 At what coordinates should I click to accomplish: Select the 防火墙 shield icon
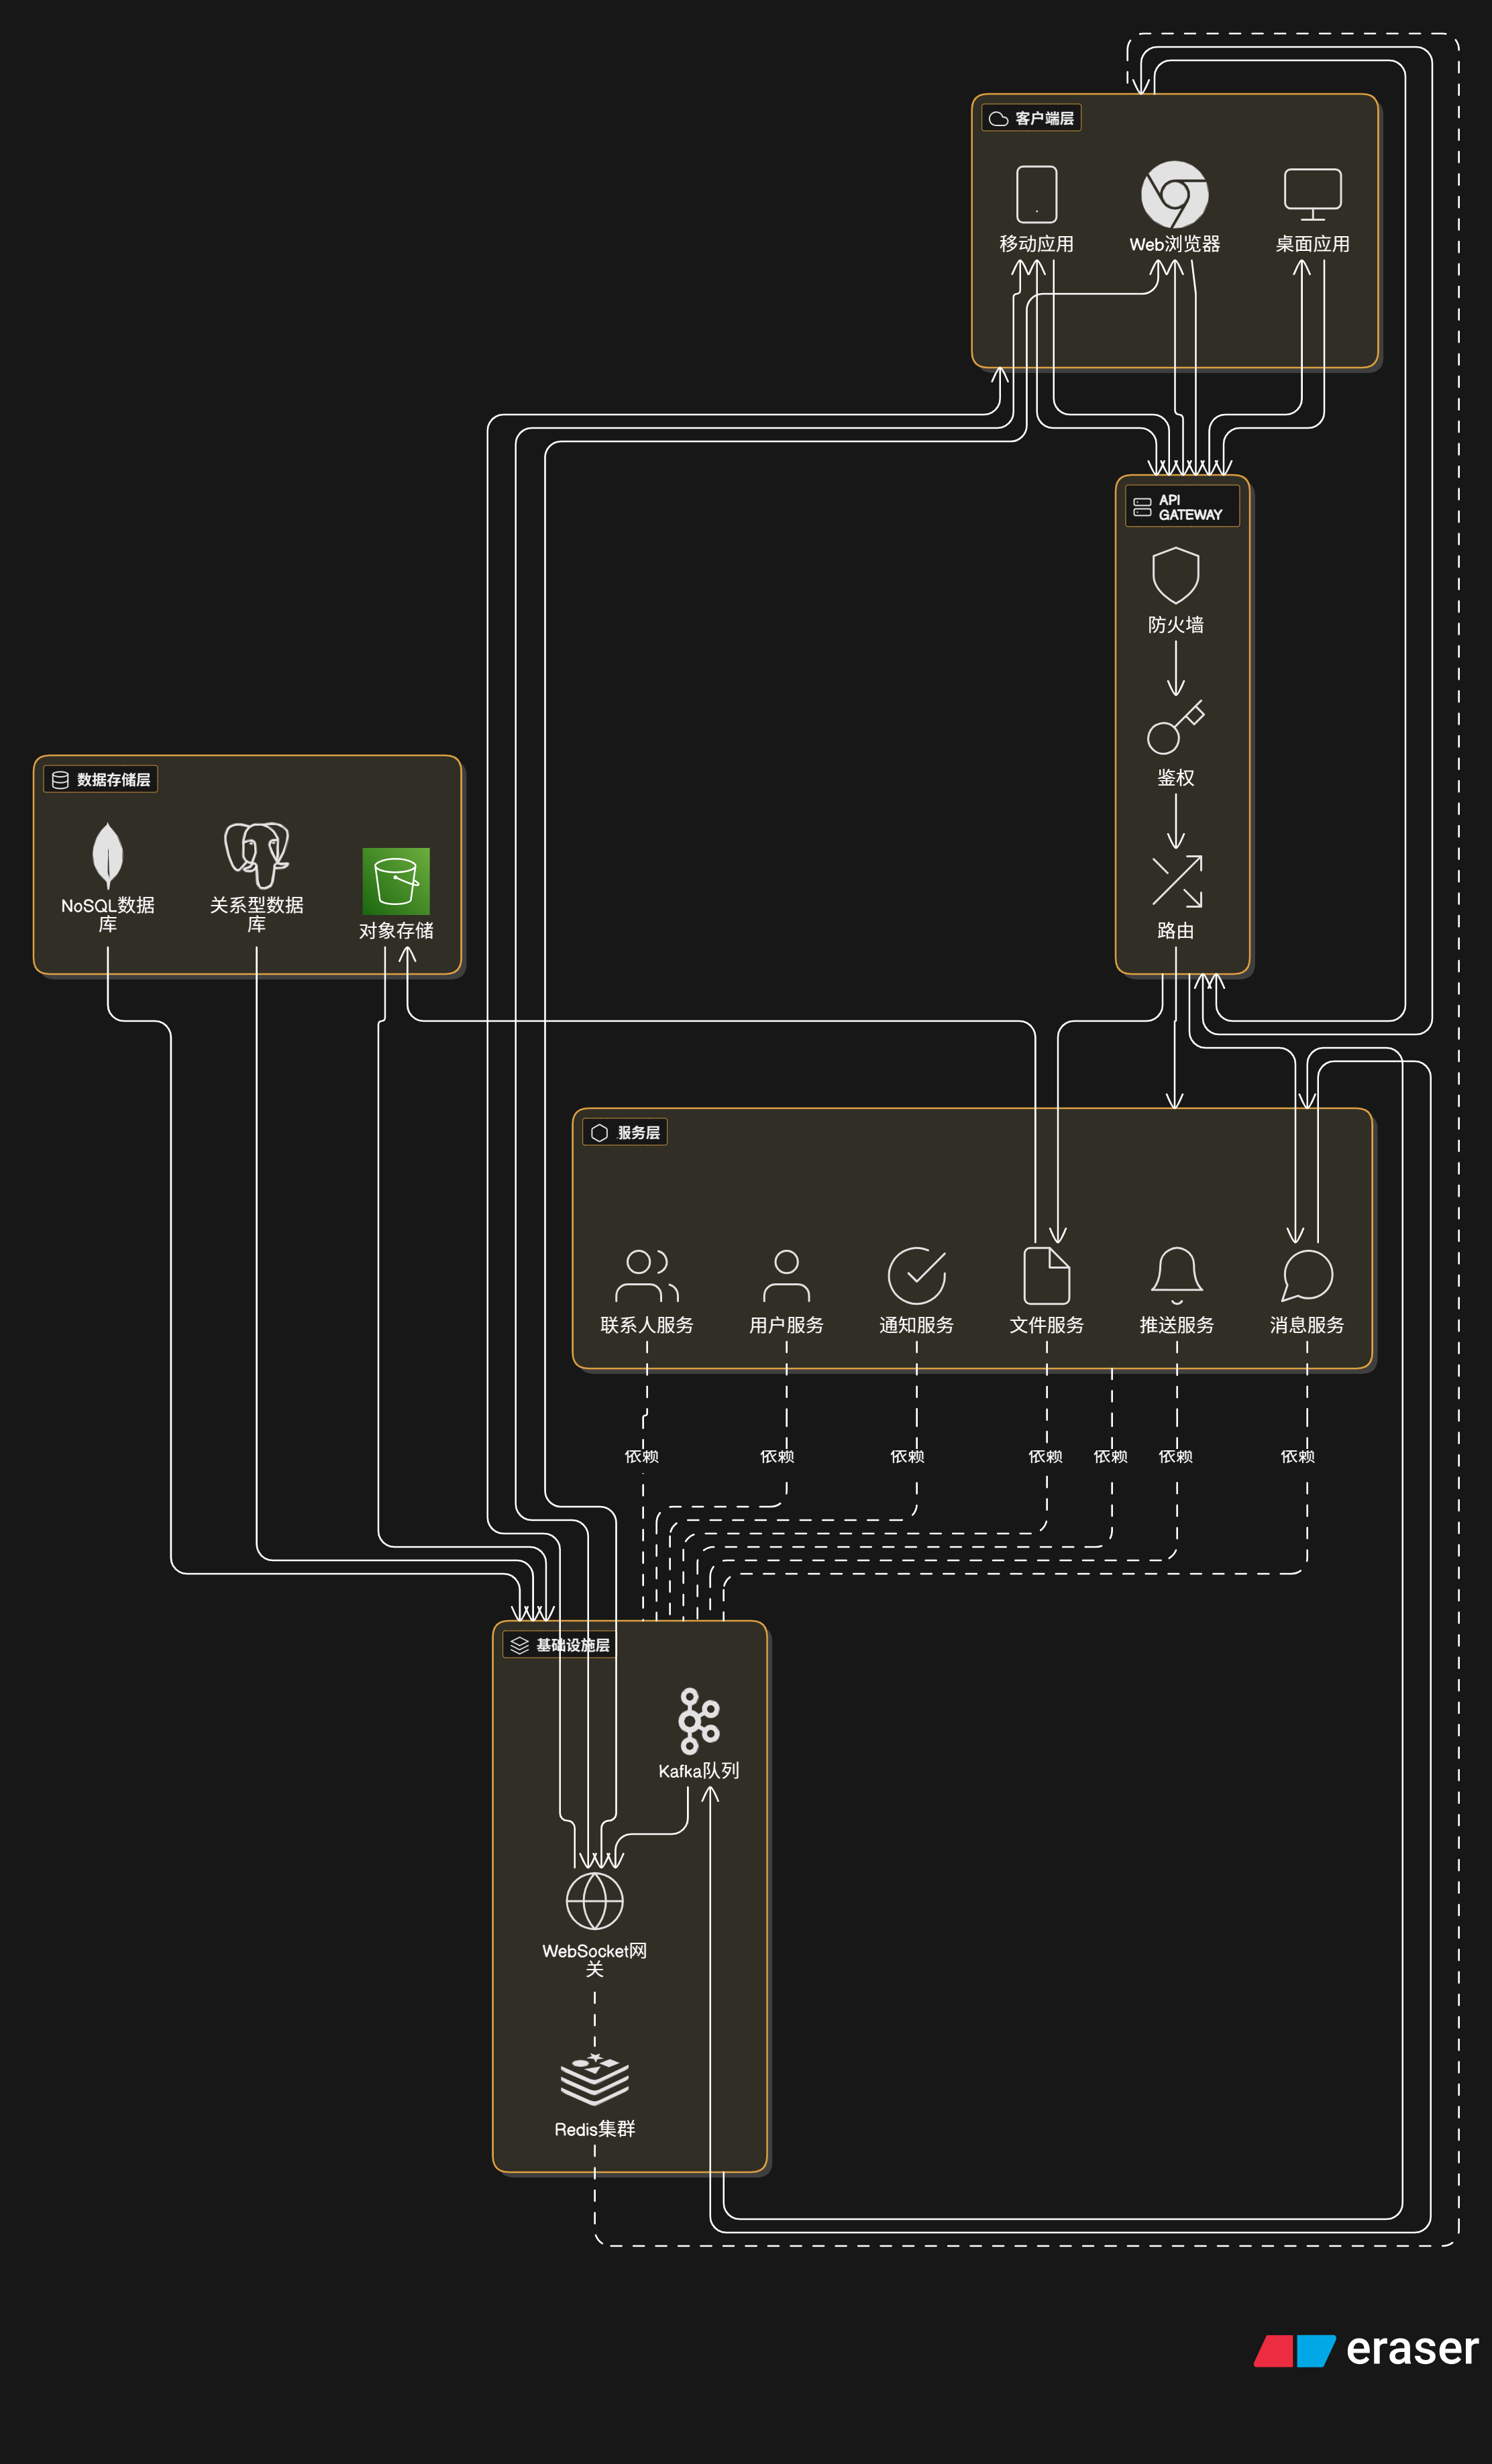[x=1175, y=575]
